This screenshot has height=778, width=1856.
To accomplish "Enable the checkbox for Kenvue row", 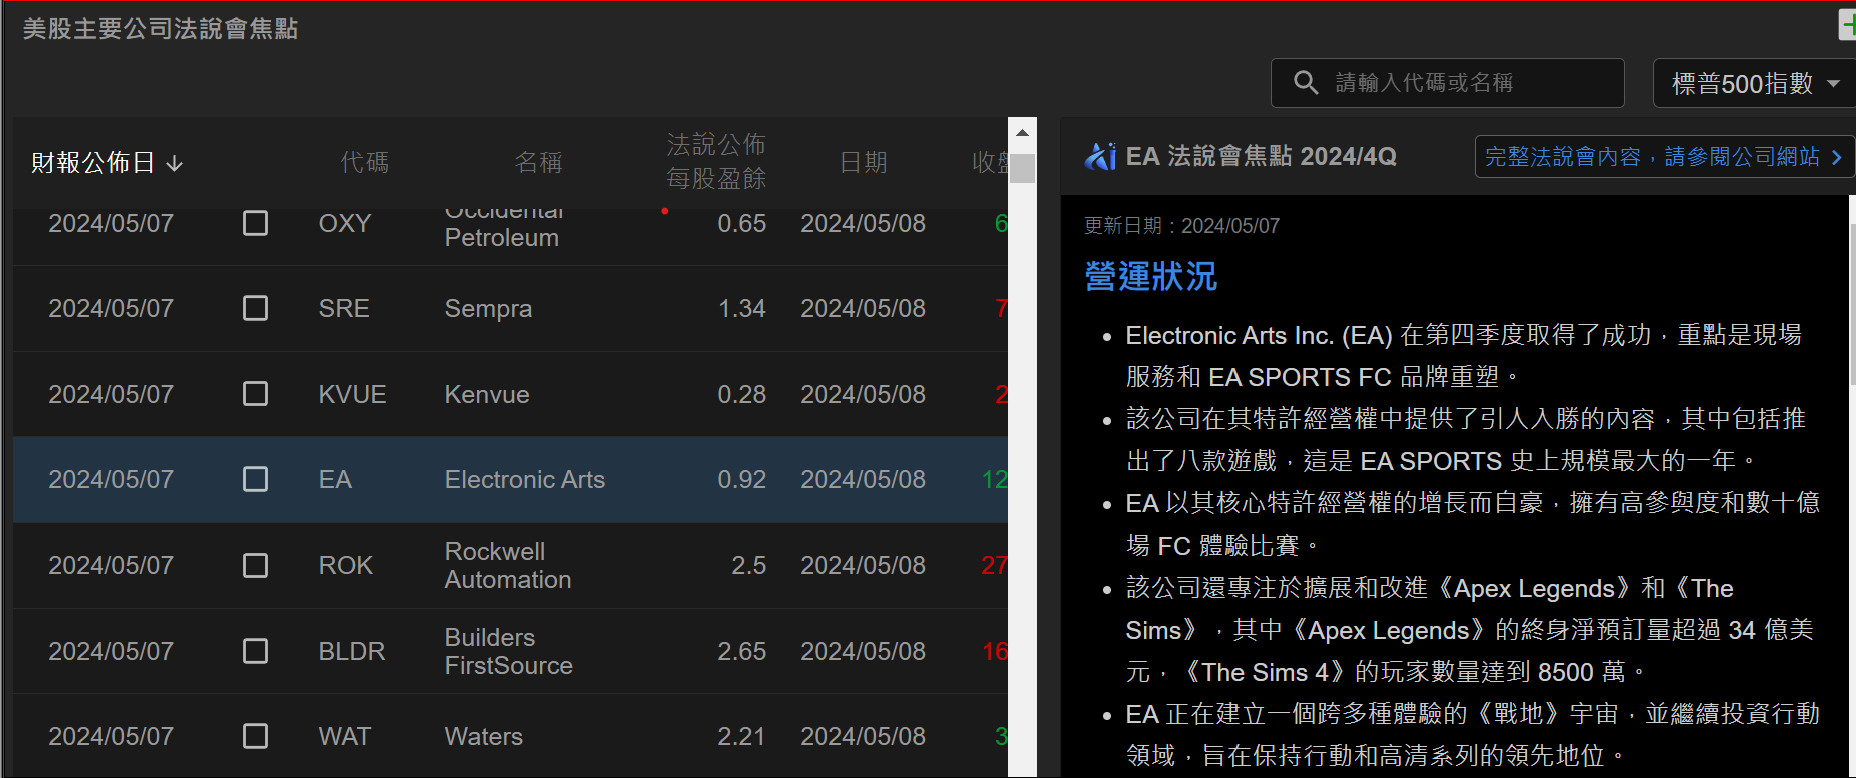I will tap(255, 394).
